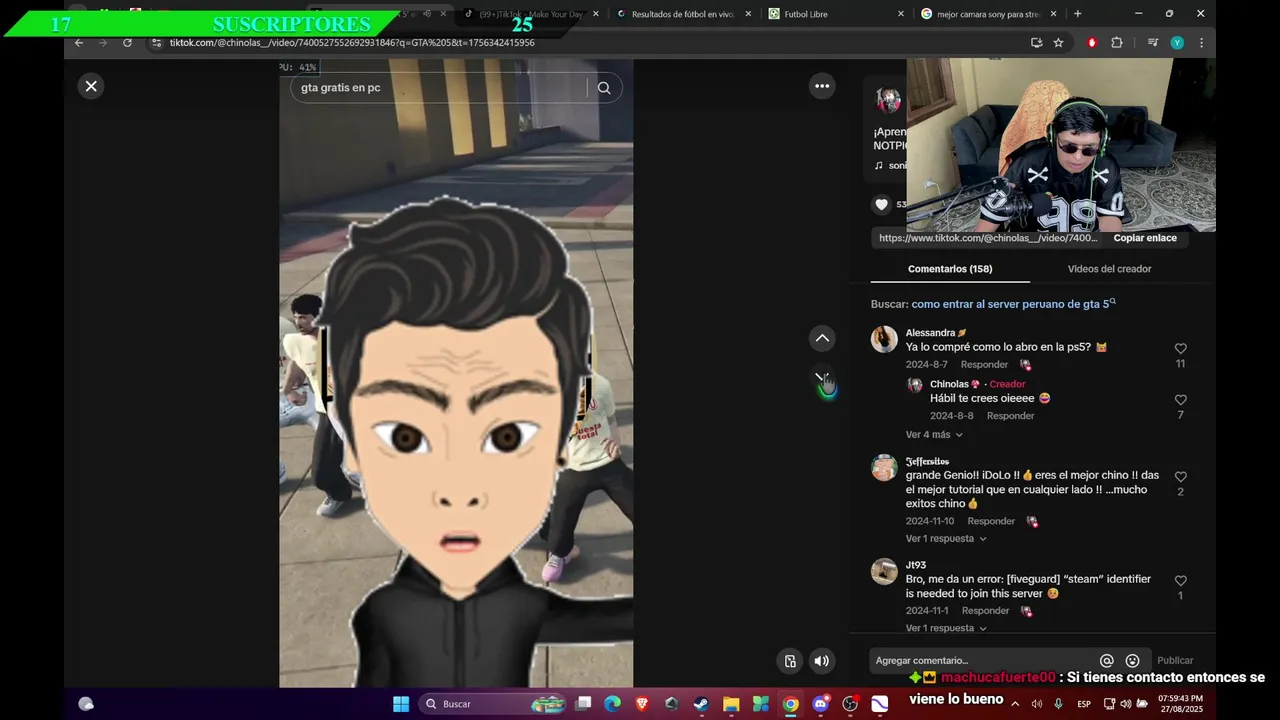This screenshot has width=1280, height=720.
Task: Go to previous video with up arrow
Action: [822, 338]
